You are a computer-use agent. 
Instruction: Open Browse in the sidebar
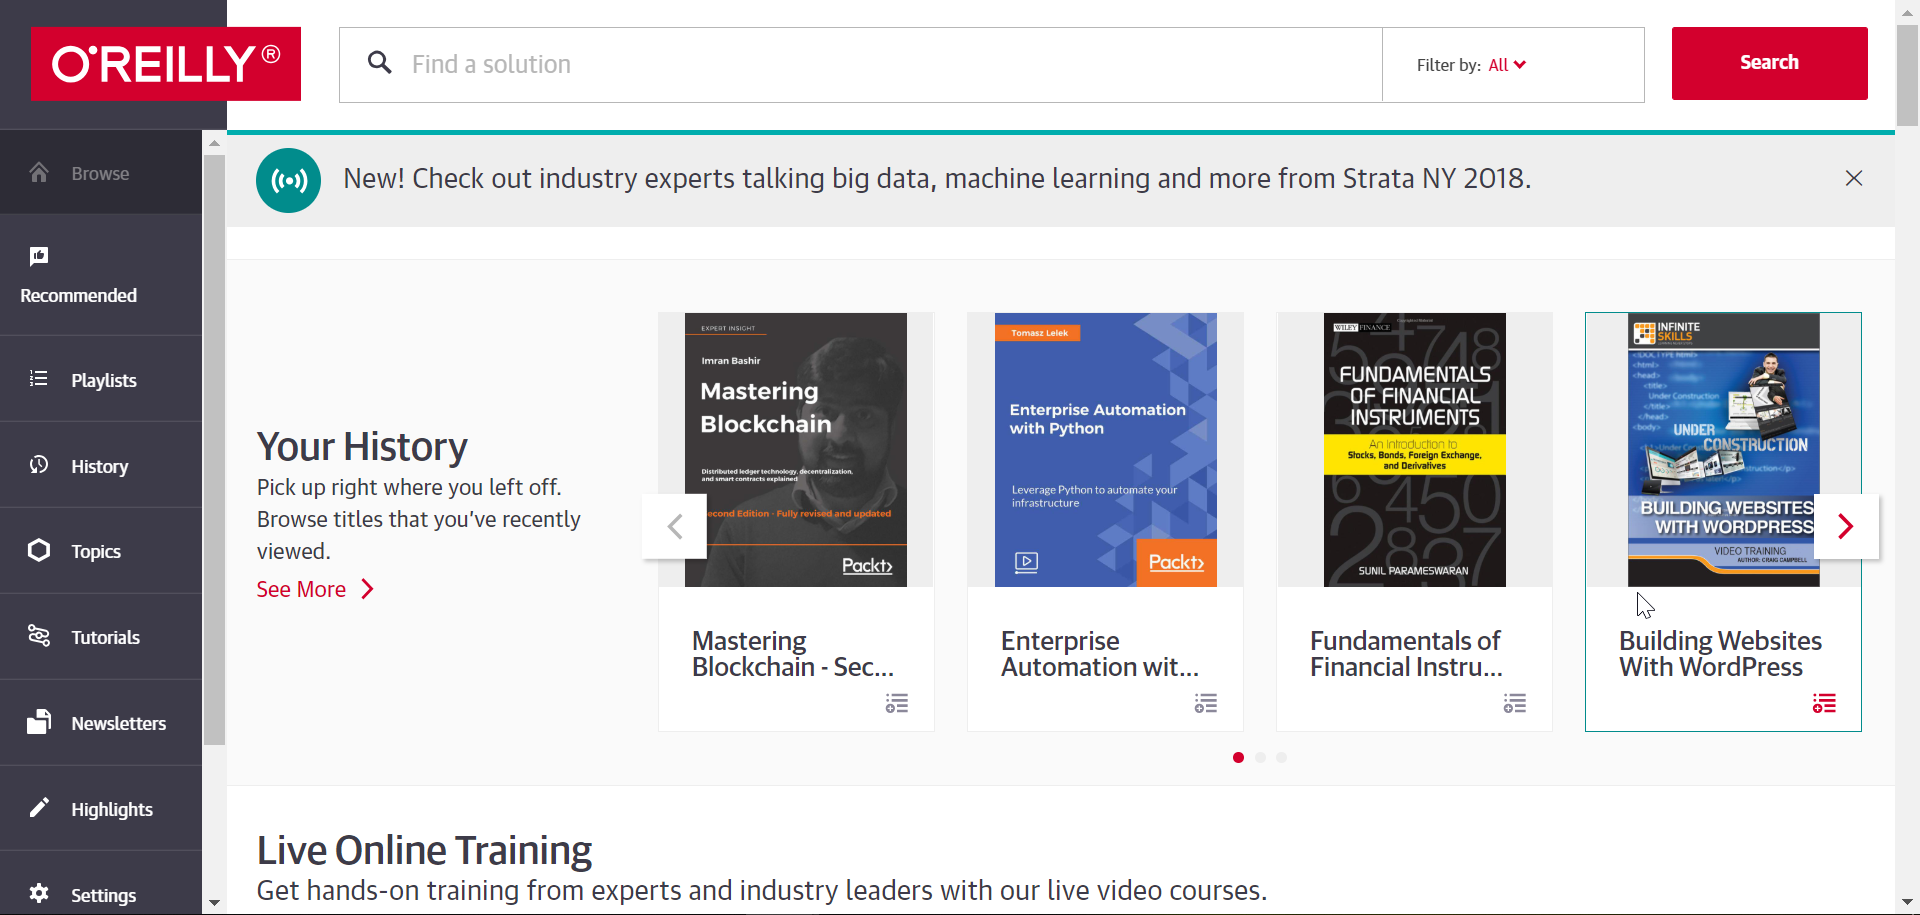pyautogui.click(x=101, y=172)
